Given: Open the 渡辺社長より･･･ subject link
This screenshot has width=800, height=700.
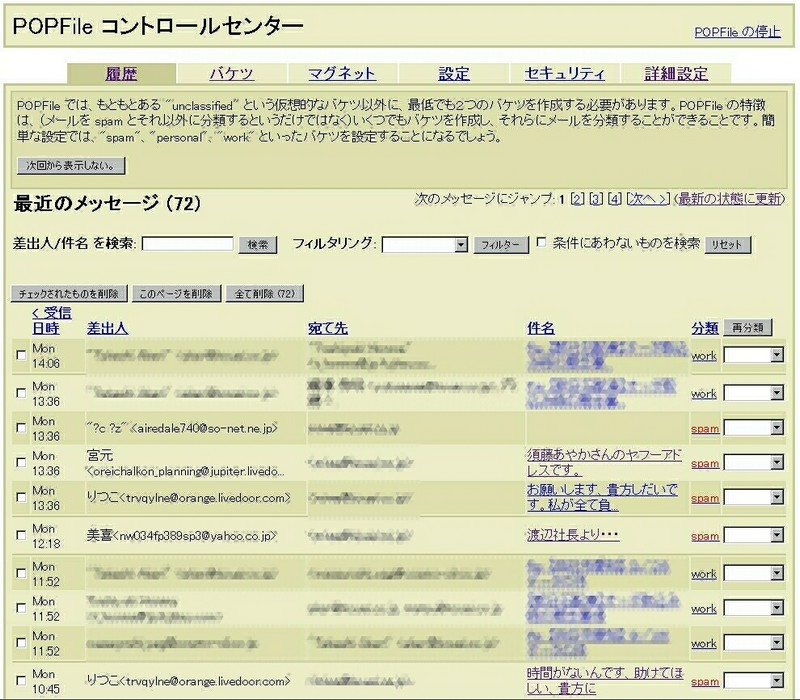Looking at the screenshot, I should coord(573,535).
